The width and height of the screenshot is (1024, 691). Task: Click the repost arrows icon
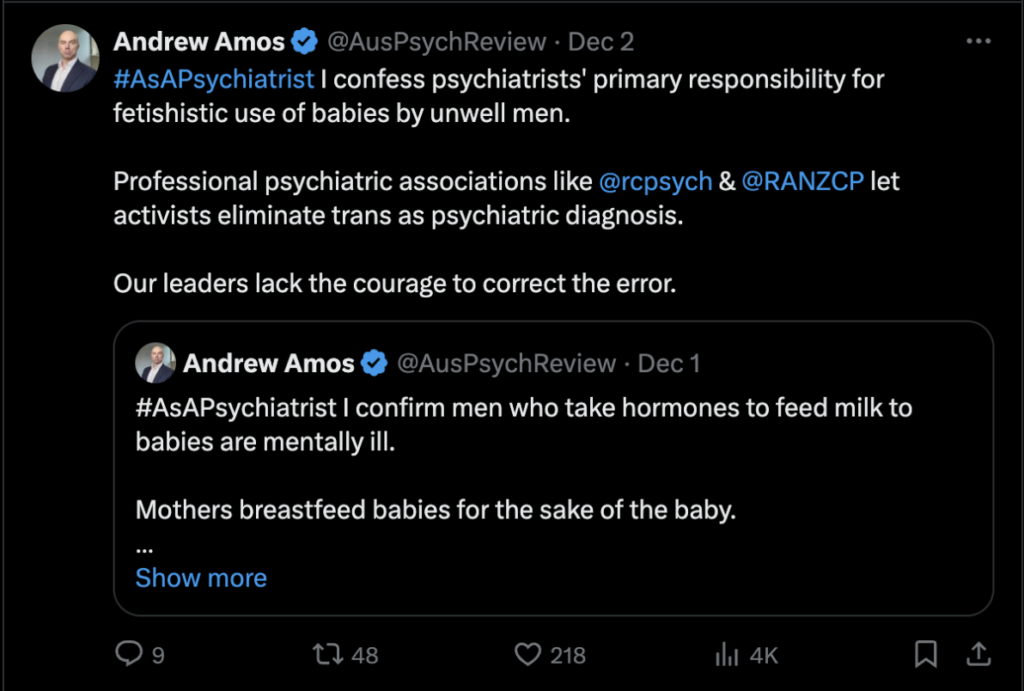click(x=326, y=654)
